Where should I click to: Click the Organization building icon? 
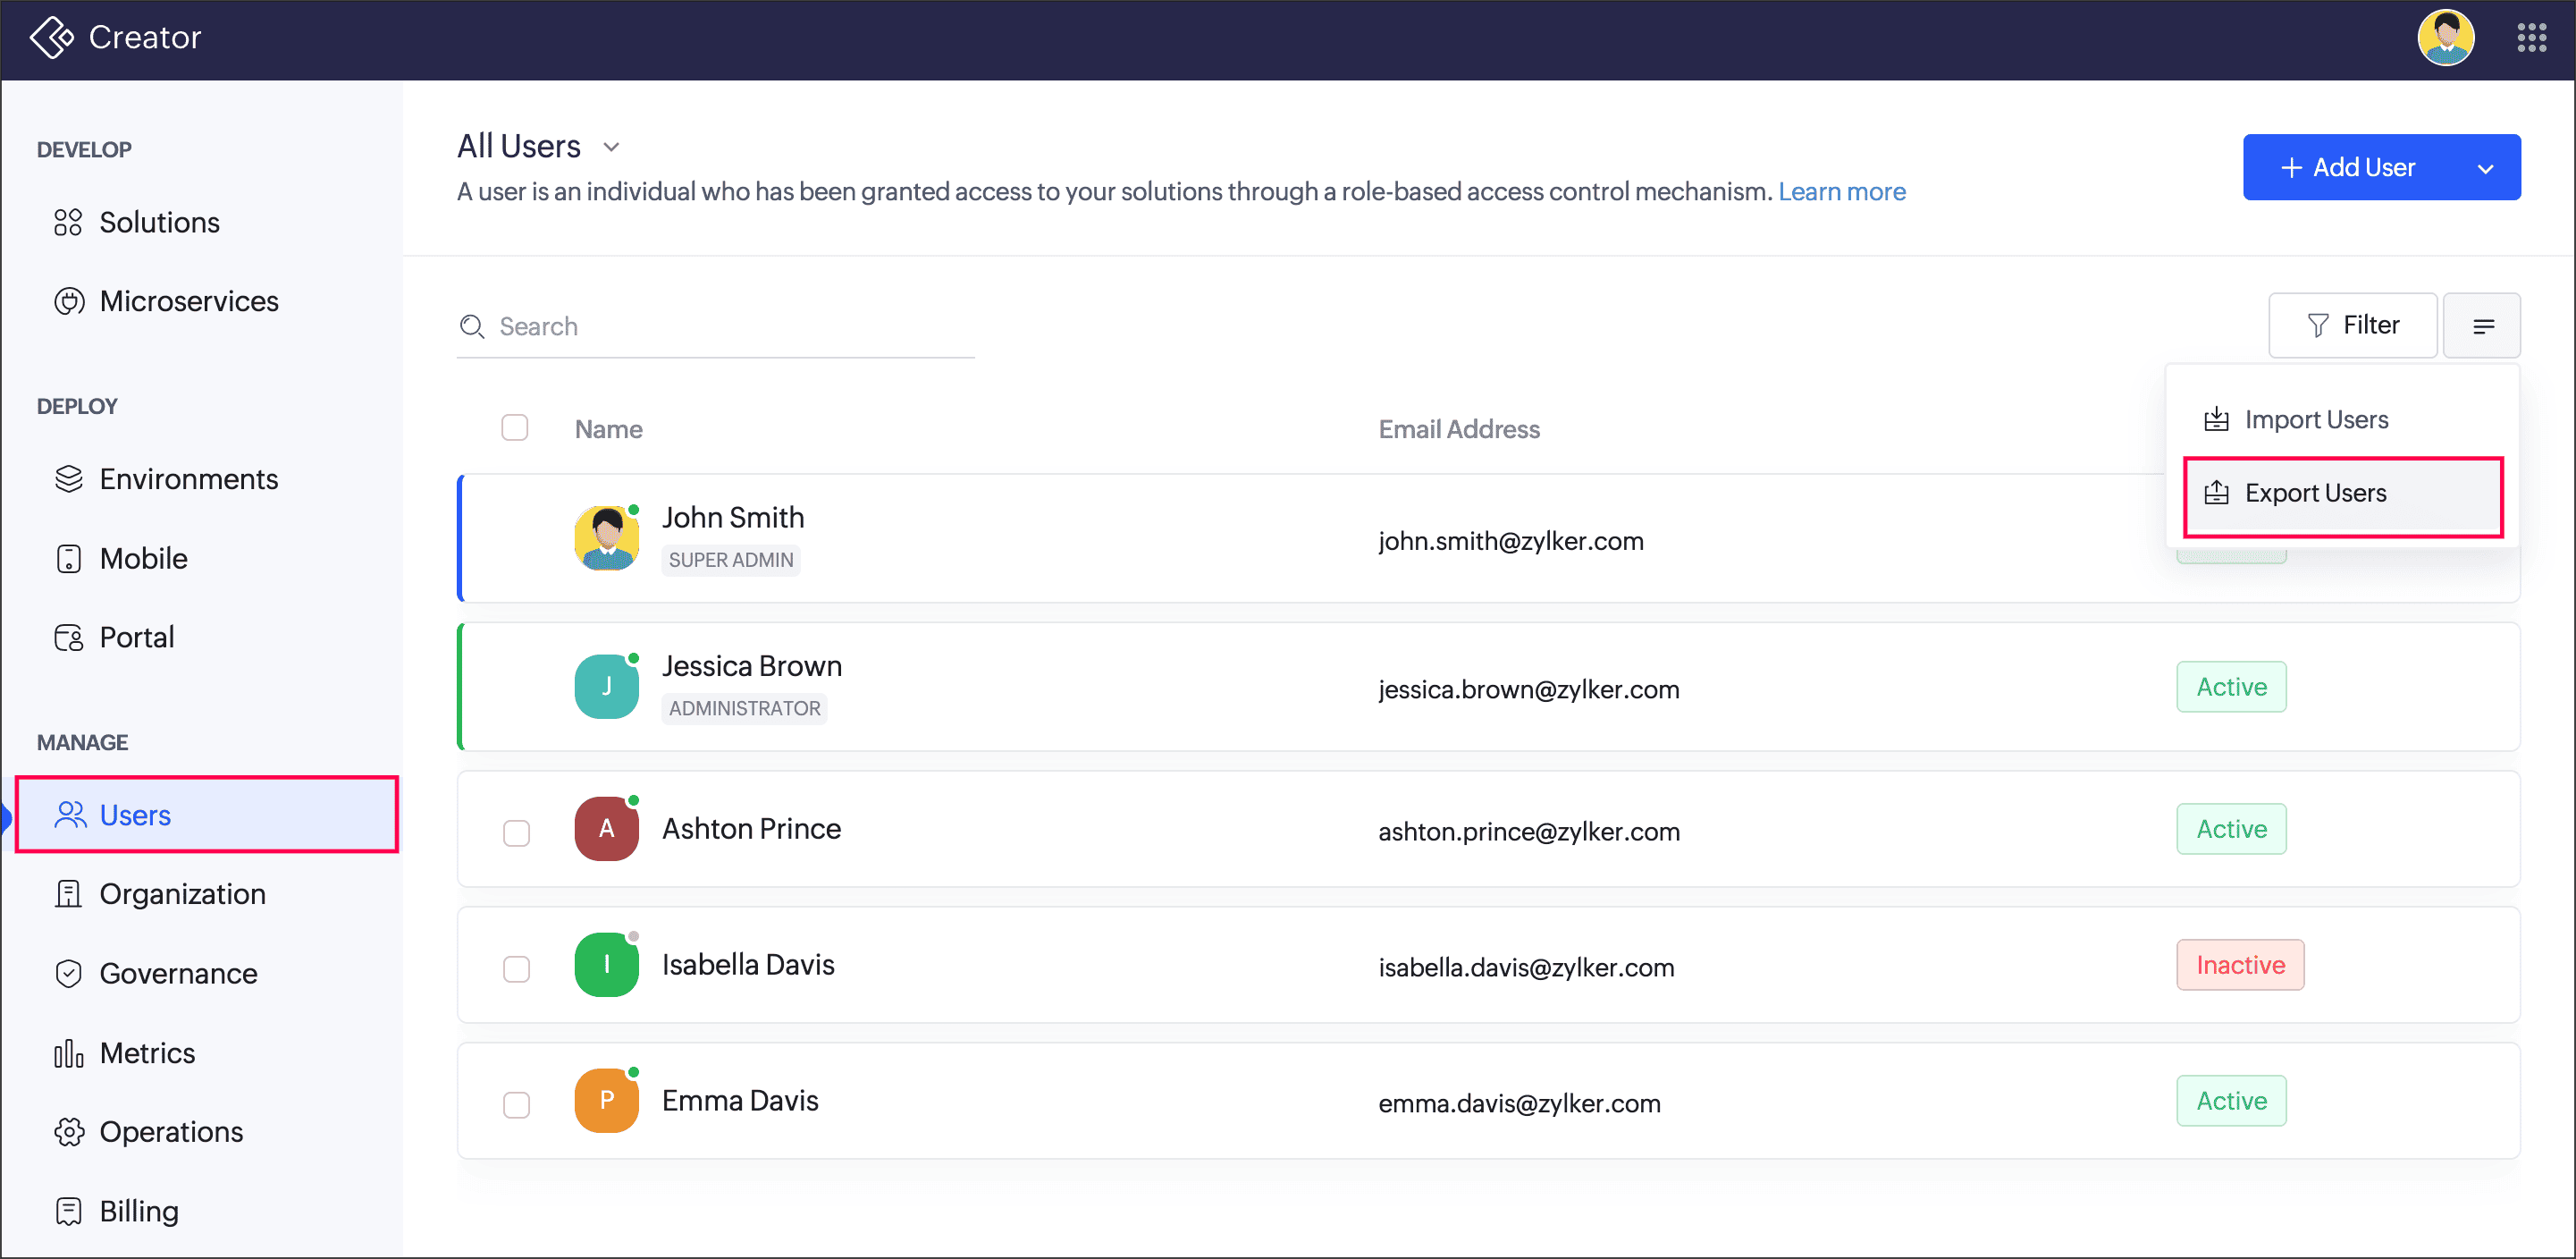click(x=68, y=894)
